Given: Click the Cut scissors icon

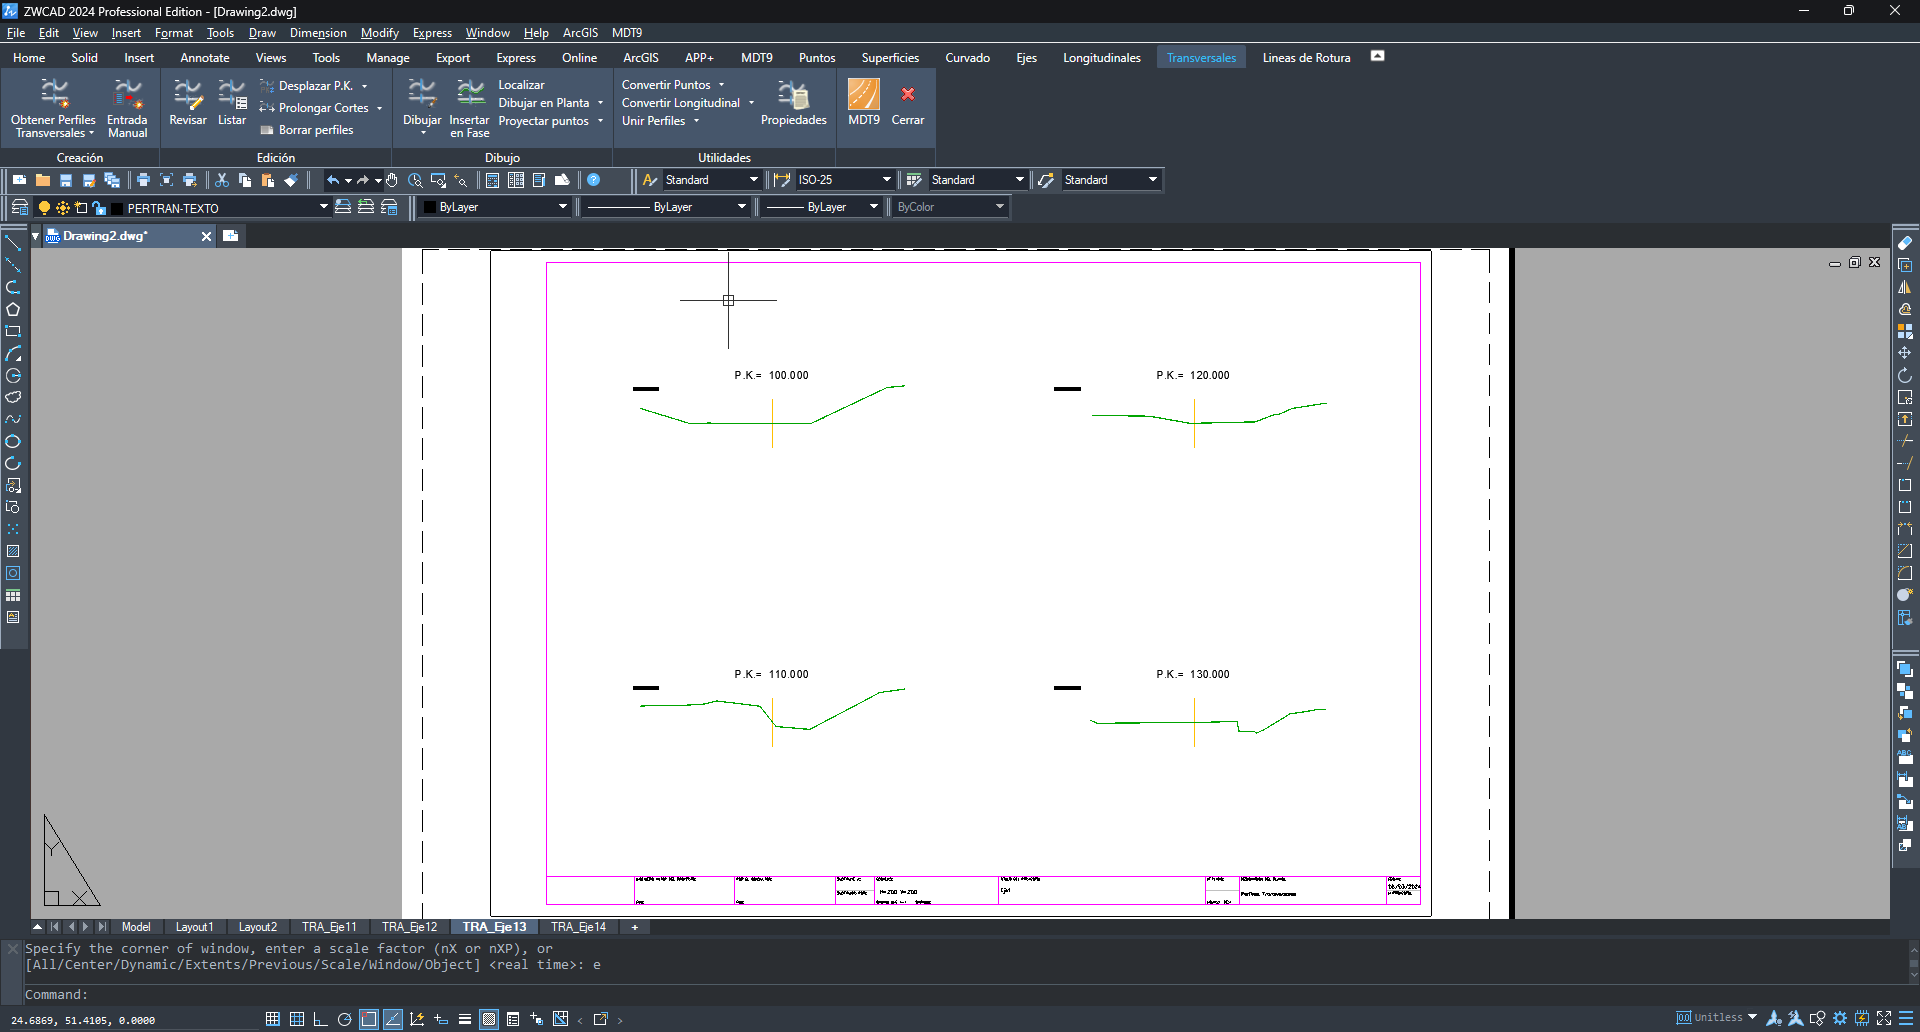Looking at the screenshot, I should click(222, 180).
